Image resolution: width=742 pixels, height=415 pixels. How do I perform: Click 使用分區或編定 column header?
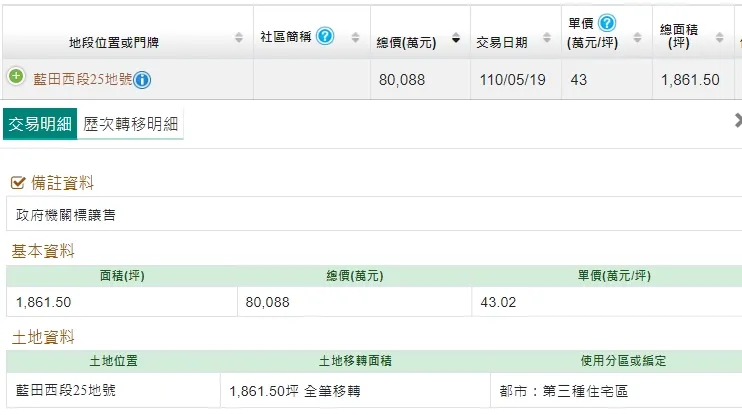click(623, 361)
